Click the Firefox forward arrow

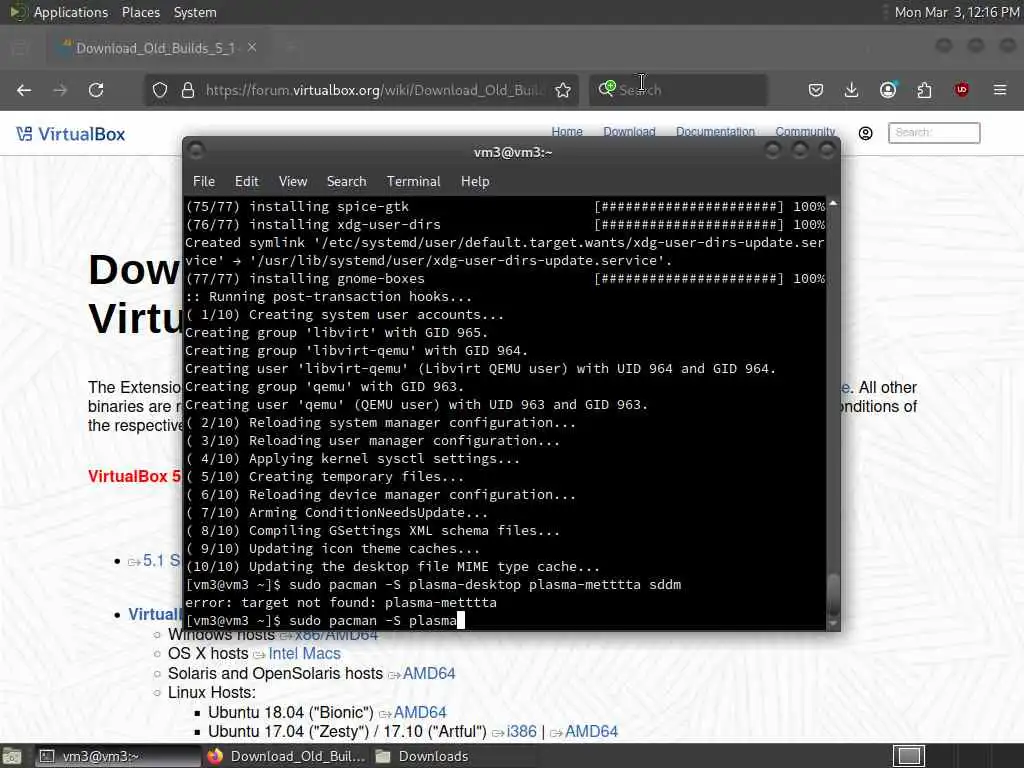pyautogui.click(x=60, y=90)
